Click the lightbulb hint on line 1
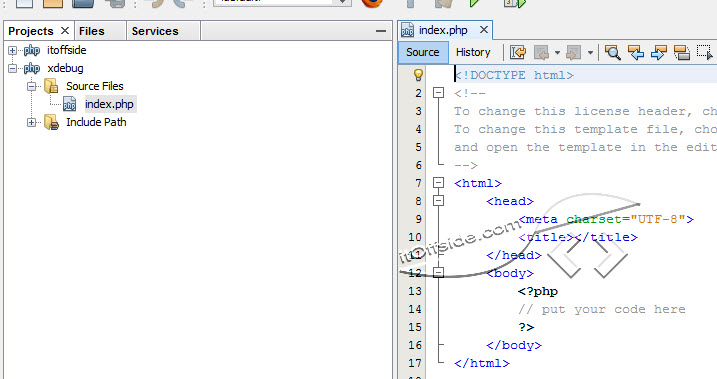Viewport: 717px width, 379px height. [418, 75]
